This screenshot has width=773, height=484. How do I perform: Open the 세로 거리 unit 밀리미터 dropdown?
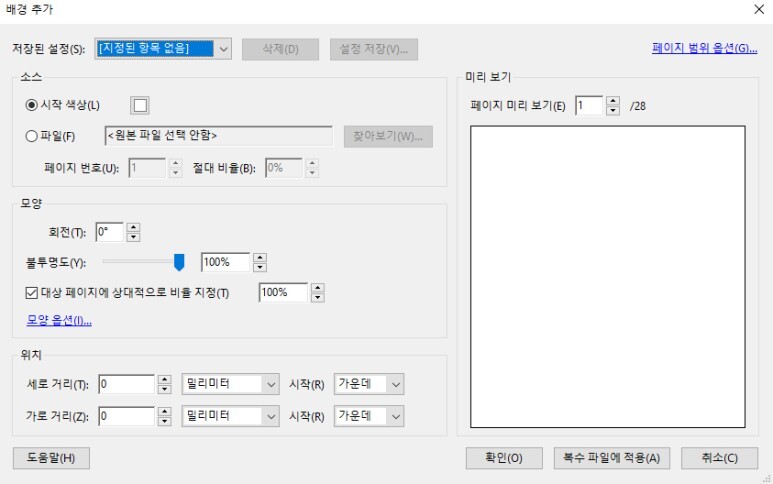(230, 384)
